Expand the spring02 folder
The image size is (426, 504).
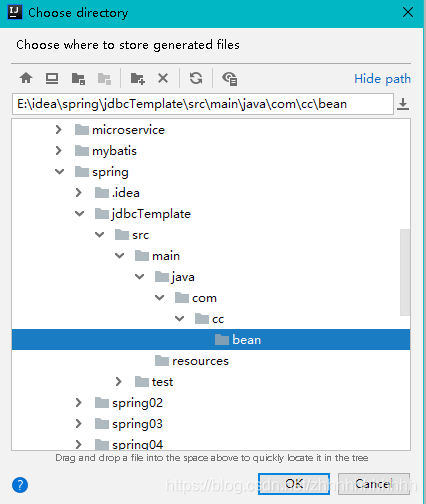pyautogui.click(x=79, y=403)
